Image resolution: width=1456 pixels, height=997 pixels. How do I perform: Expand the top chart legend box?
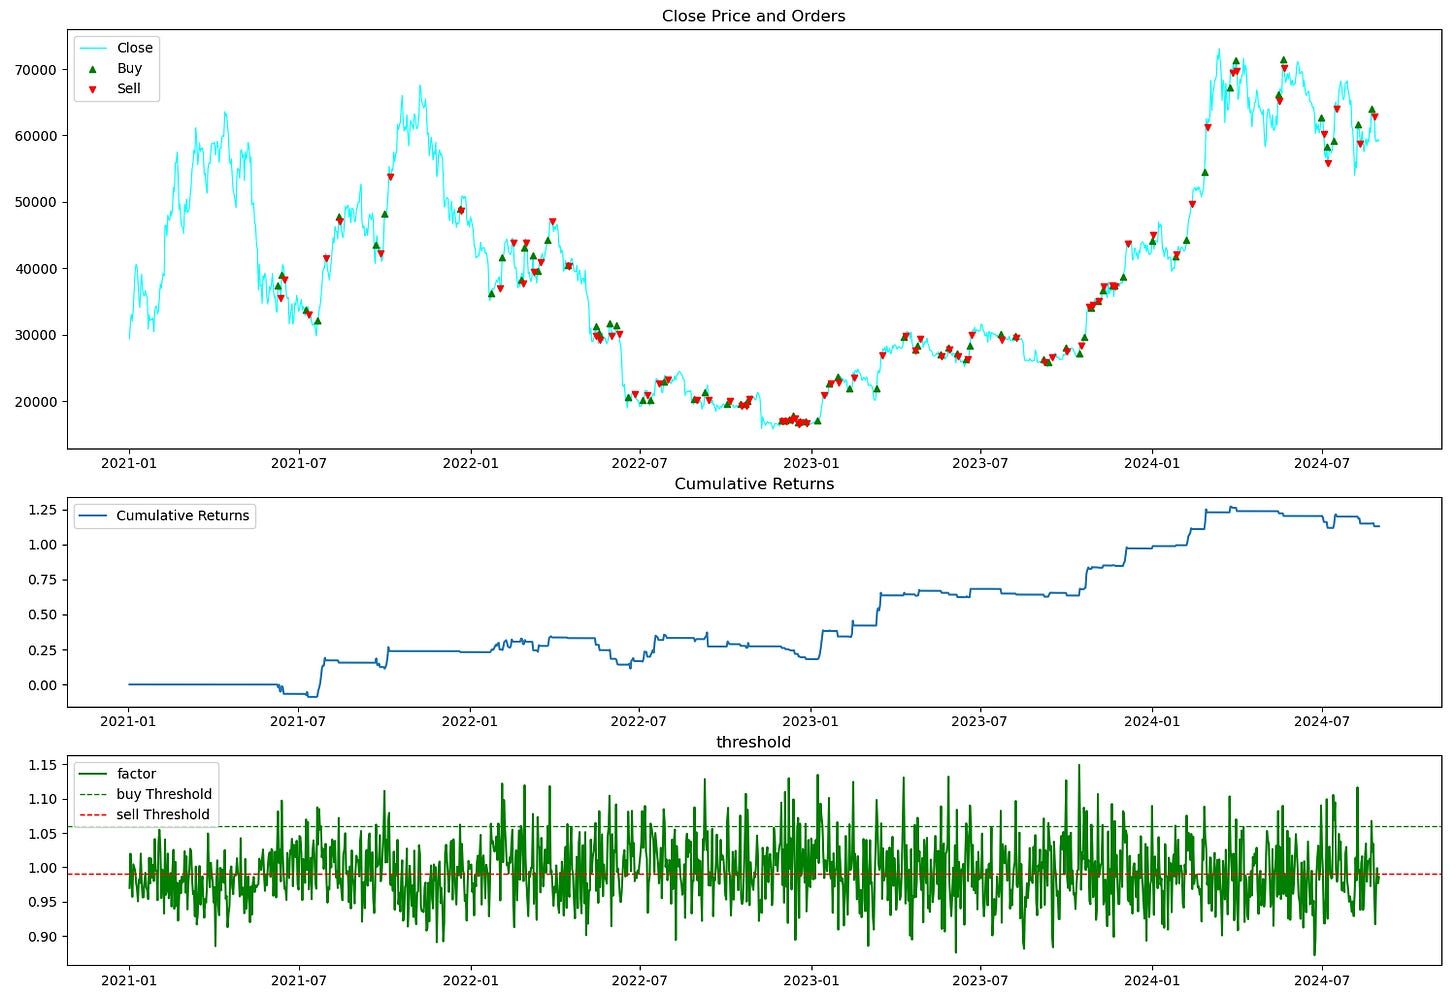(x=117, y=67)
